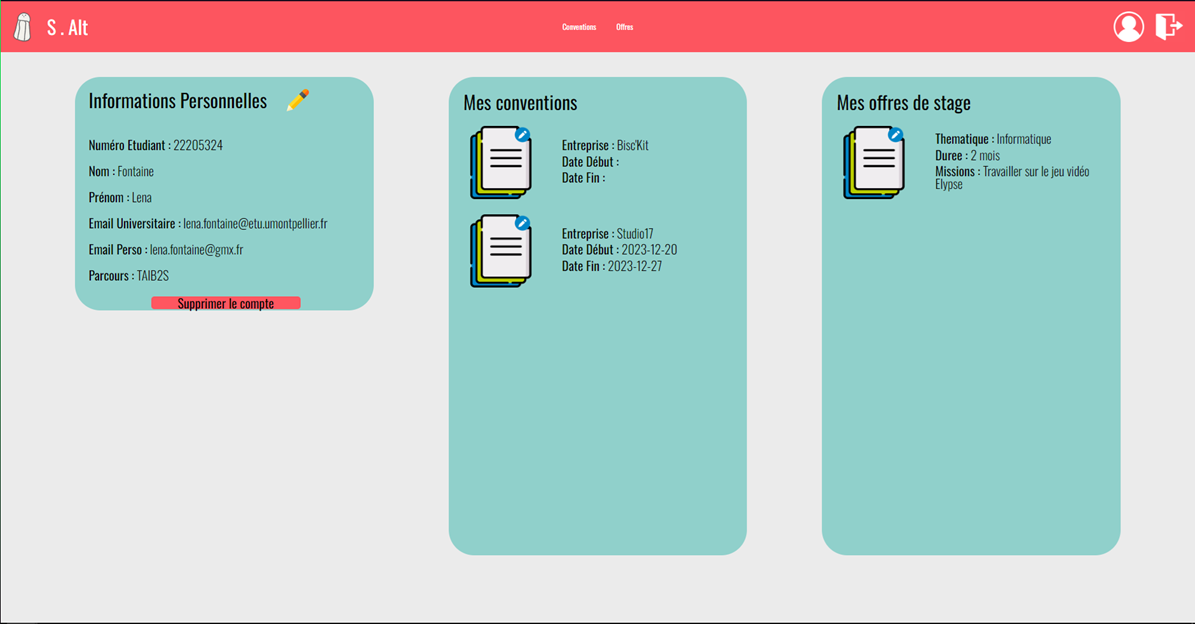Select the personal email lena.fontaine@gmx.fr

[196, 250]
